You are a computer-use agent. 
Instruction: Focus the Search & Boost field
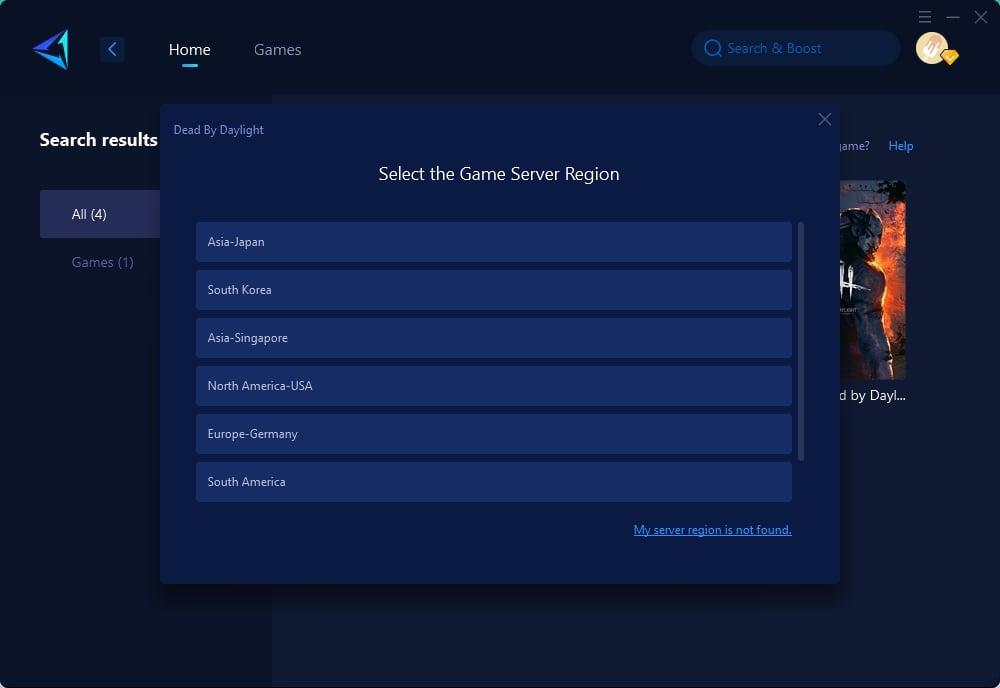point(796,48)
